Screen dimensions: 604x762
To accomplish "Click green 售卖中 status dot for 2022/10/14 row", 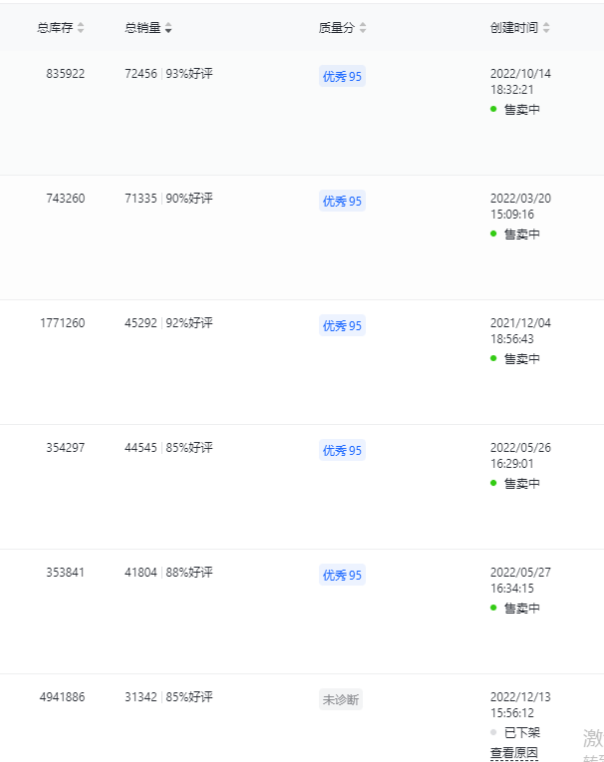I will 494,109.
